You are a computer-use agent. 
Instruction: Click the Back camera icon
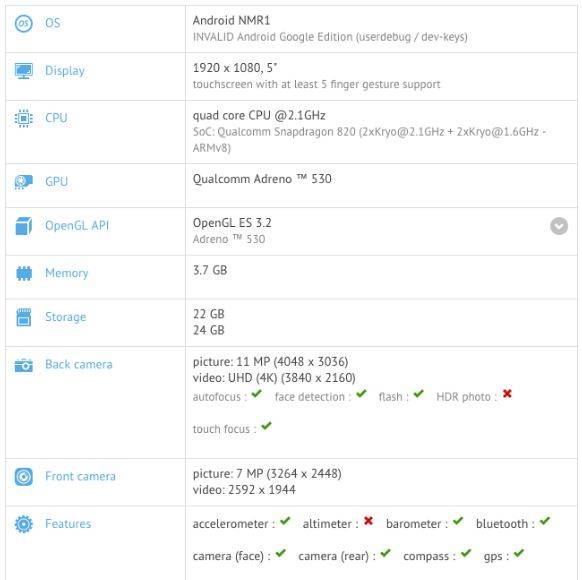23,365
